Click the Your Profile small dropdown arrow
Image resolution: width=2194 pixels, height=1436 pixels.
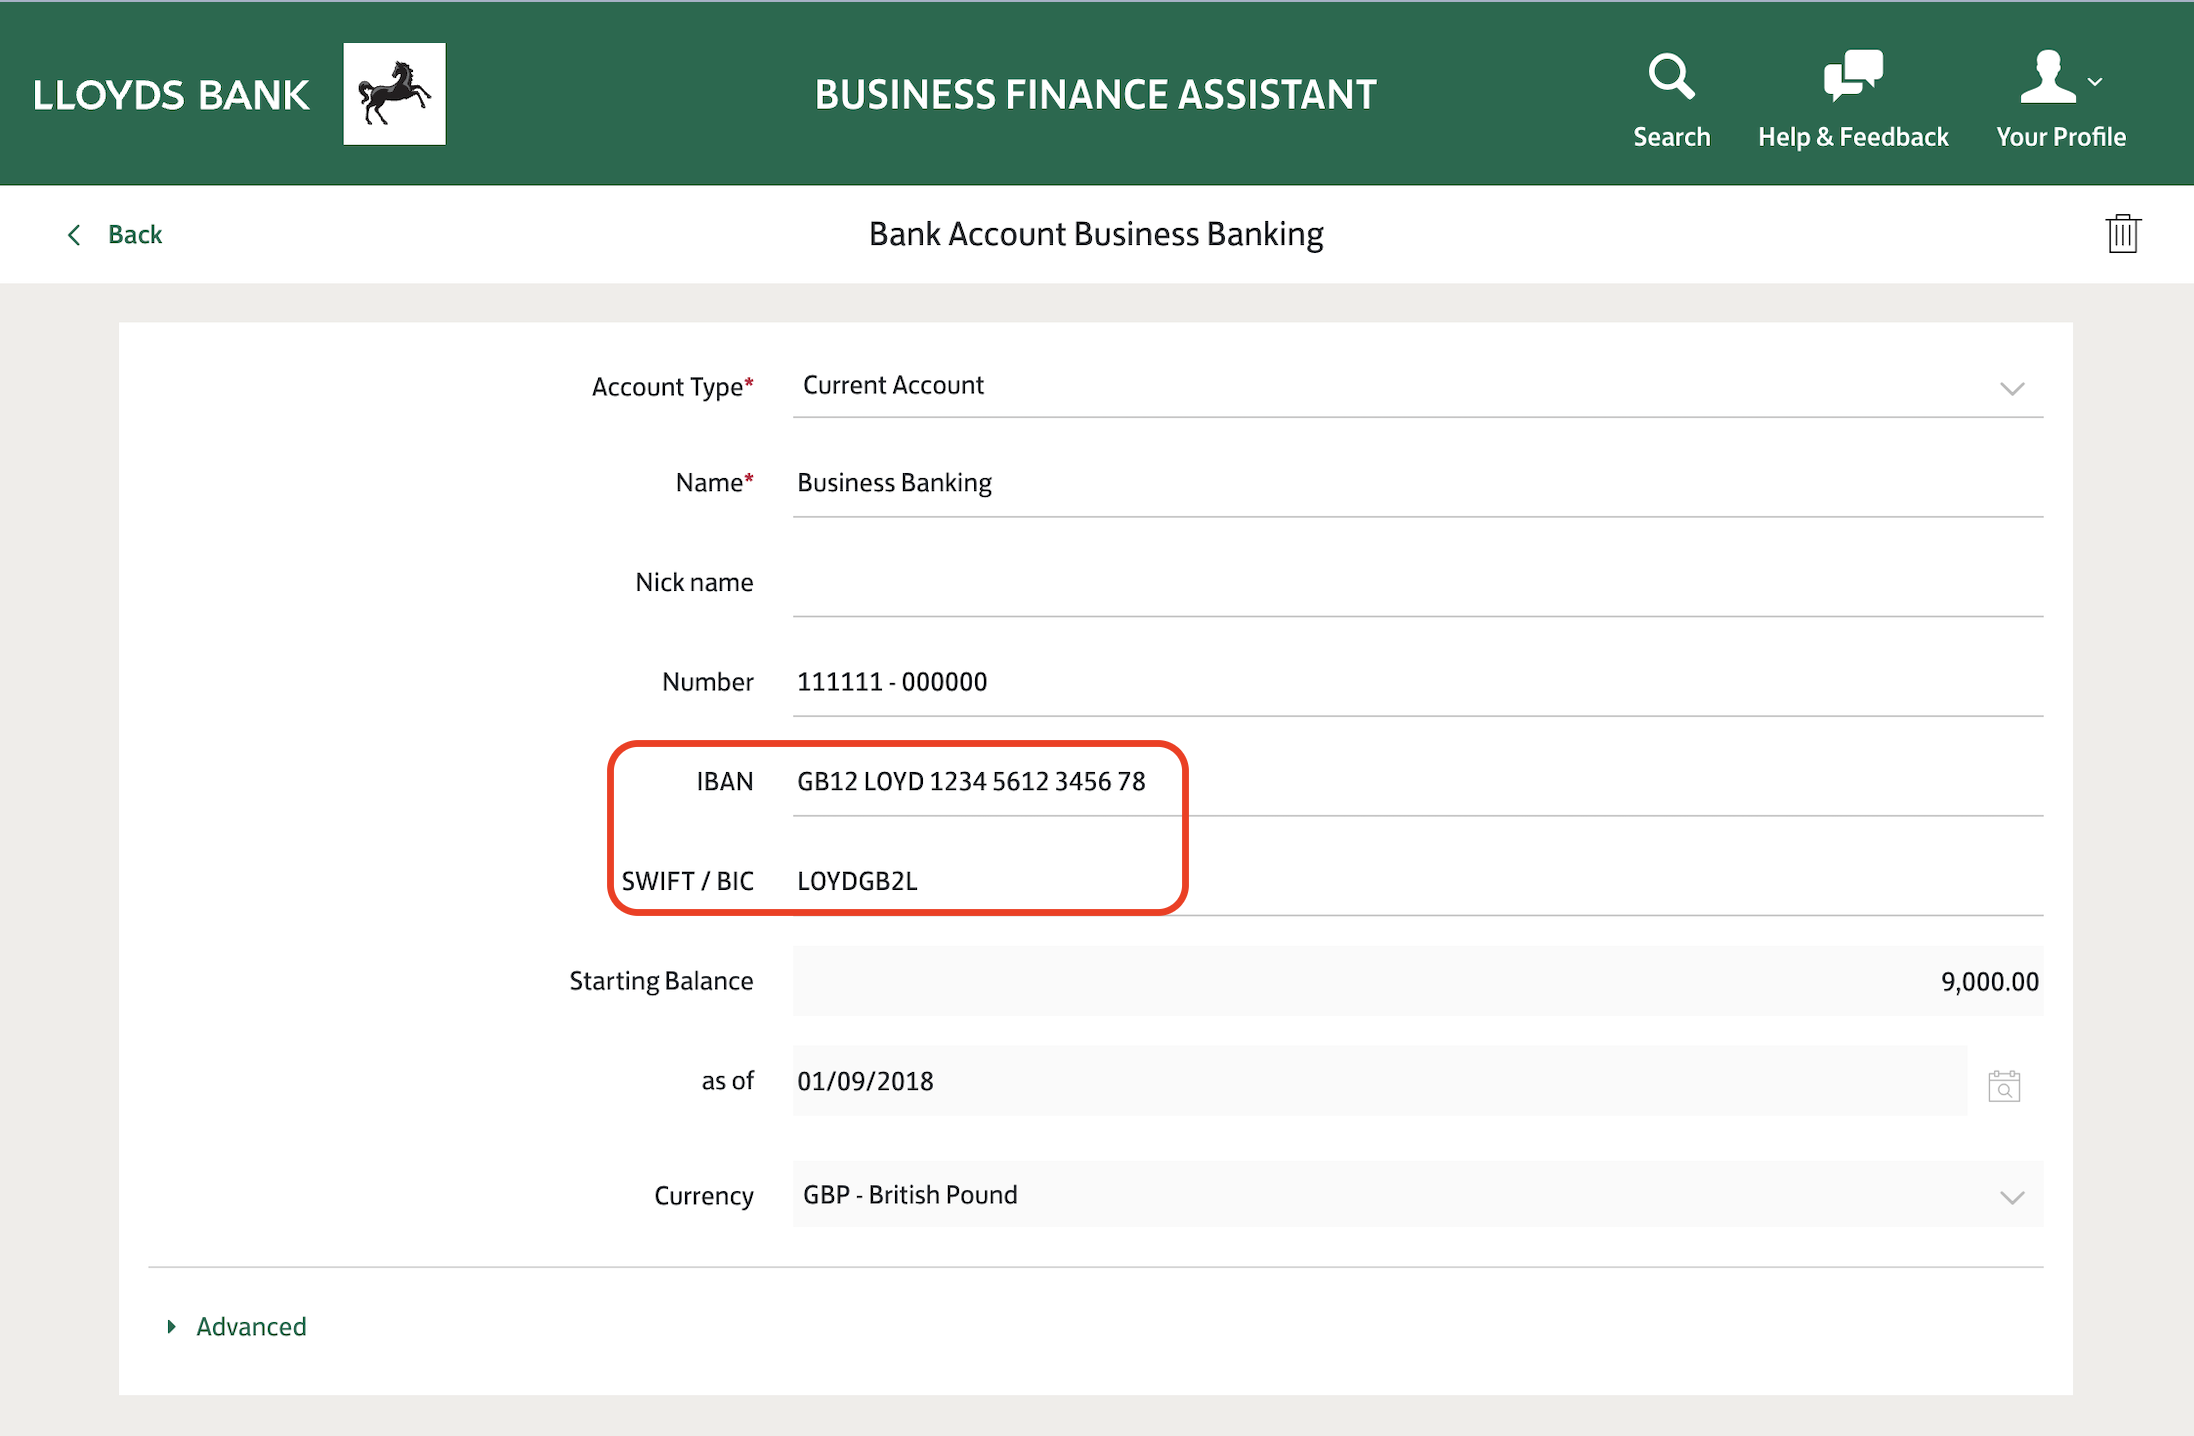pos(2096,82)
